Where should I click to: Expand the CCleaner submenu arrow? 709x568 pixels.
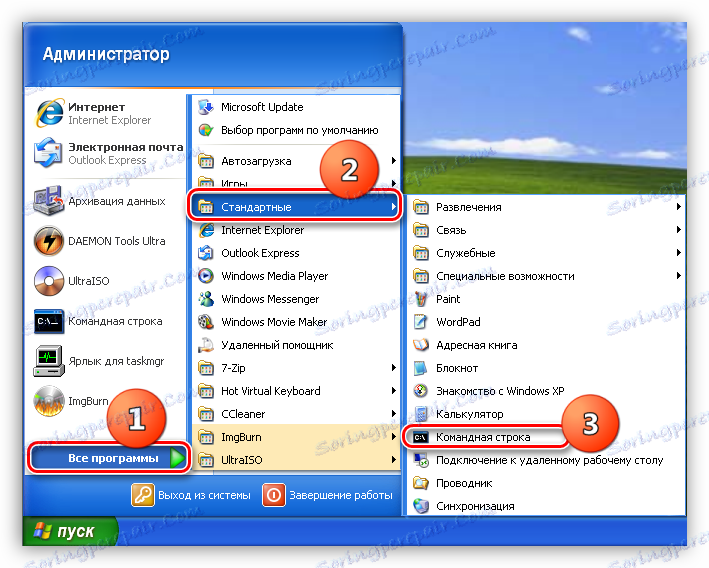pos(393,413)
